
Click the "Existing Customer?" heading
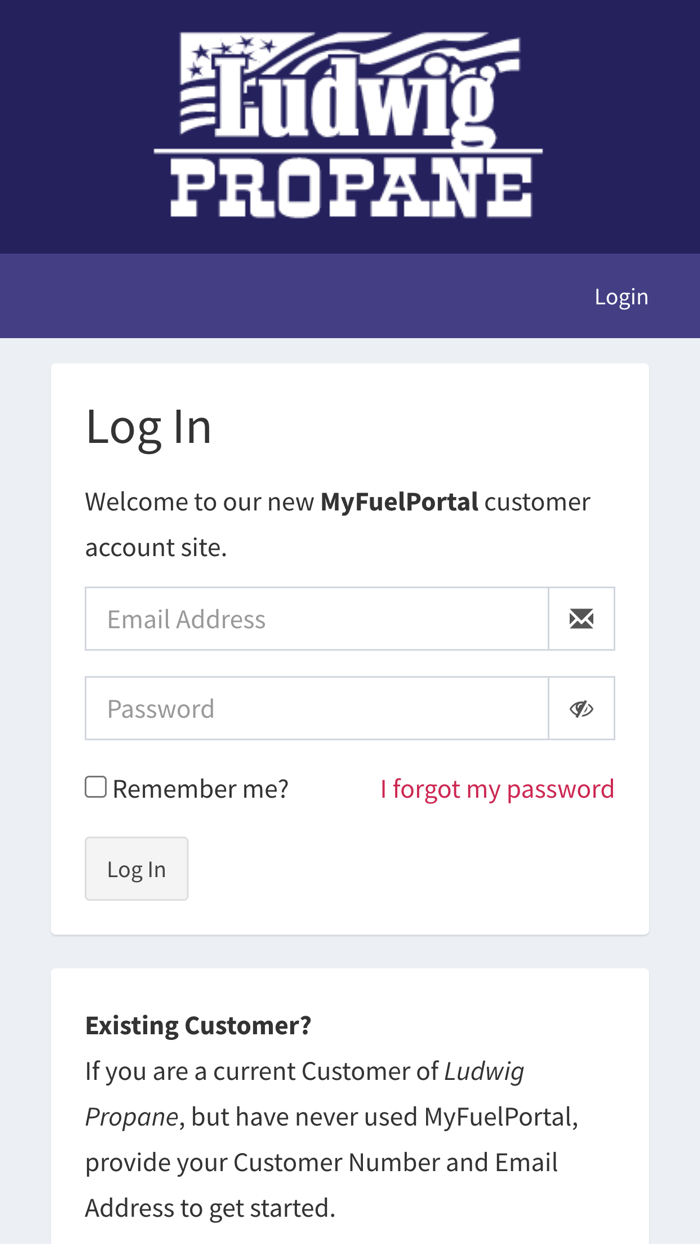[x=198, y=1025]
